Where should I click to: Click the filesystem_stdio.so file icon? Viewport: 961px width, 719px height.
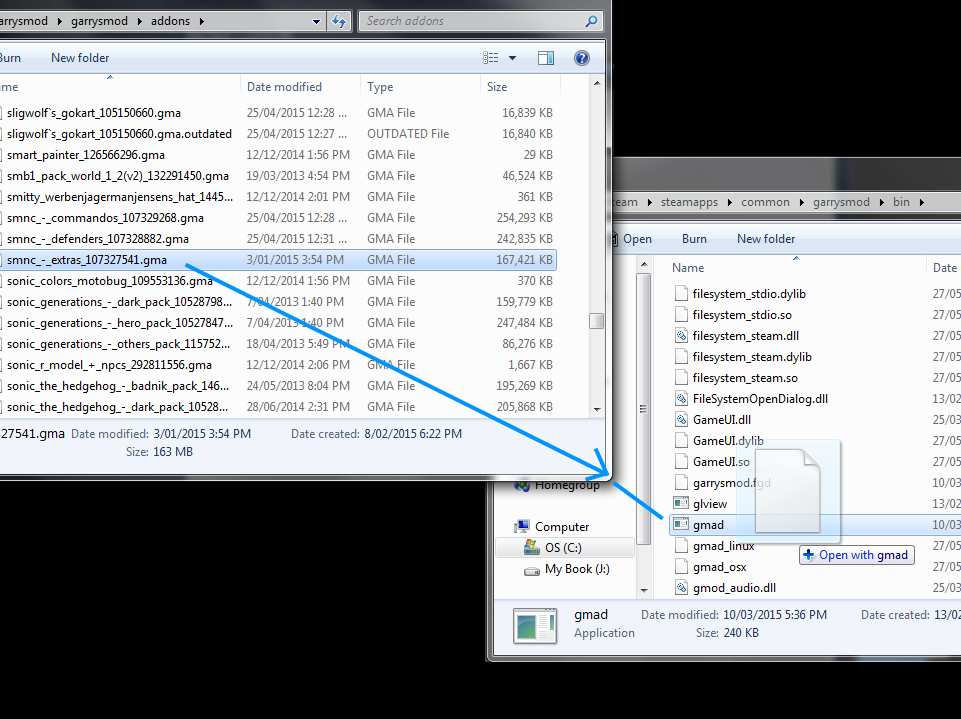pos(681,315)
